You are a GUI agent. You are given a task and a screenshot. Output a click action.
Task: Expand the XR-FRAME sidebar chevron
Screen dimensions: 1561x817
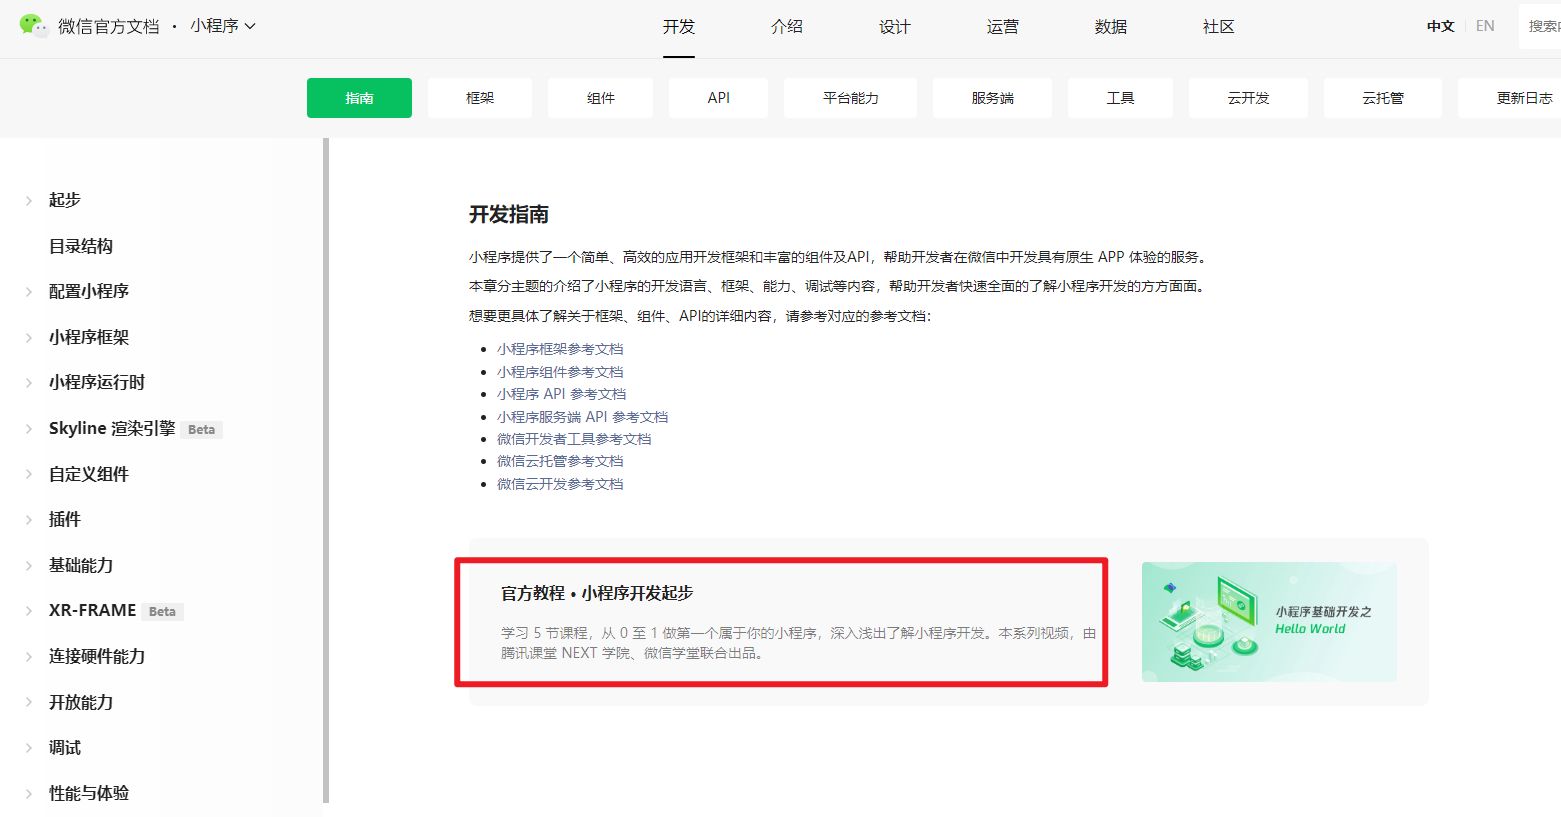tap(29, 611)
